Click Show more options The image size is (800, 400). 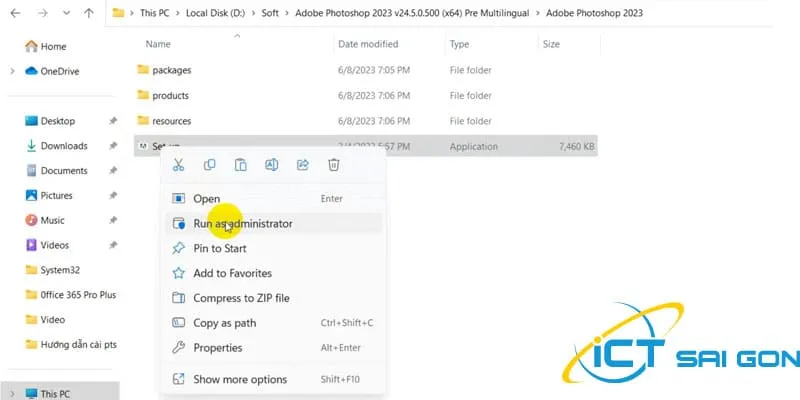[273, 379]
